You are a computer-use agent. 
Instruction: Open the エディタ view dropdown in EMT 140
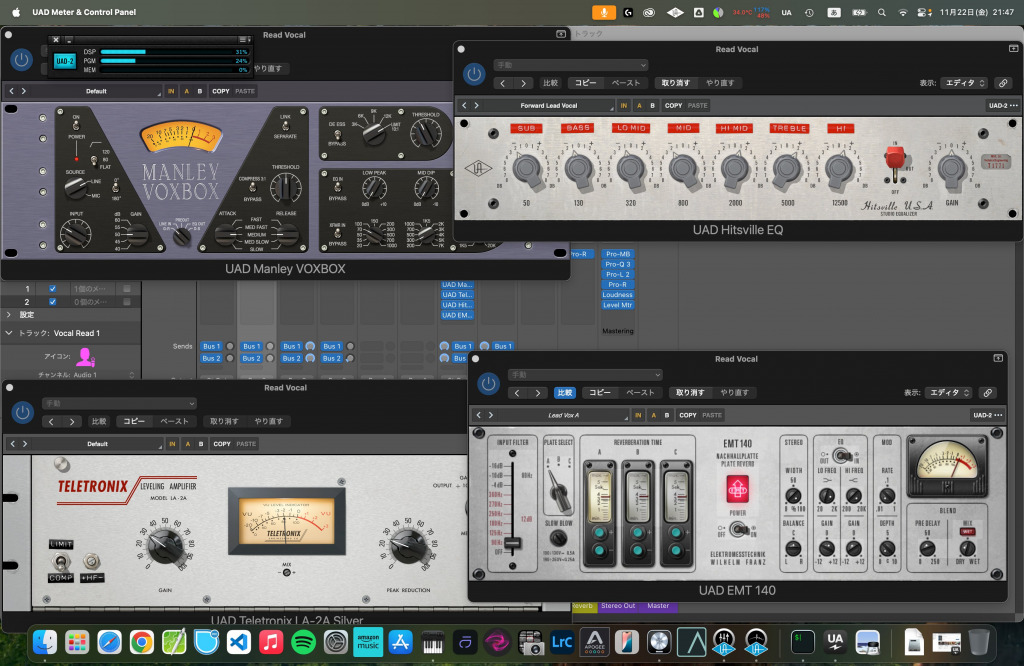click(948, 393)
